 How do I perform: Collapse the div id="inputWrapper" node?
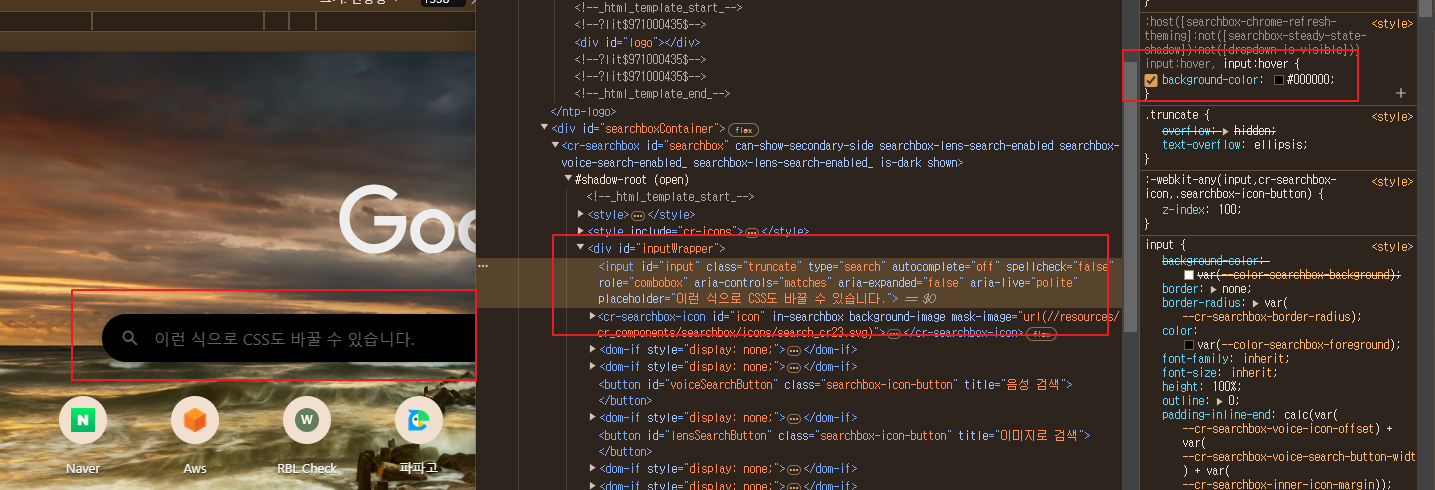[x=580, y=248]
